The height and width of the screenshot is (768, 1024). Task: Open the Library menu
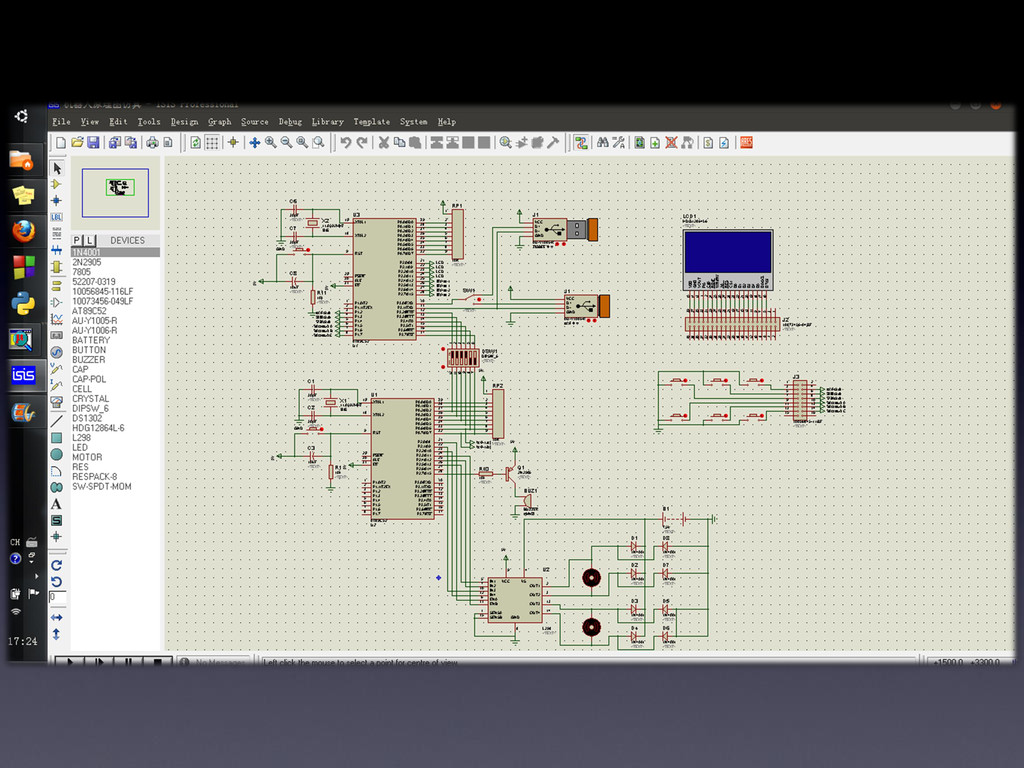pos(327,122)
